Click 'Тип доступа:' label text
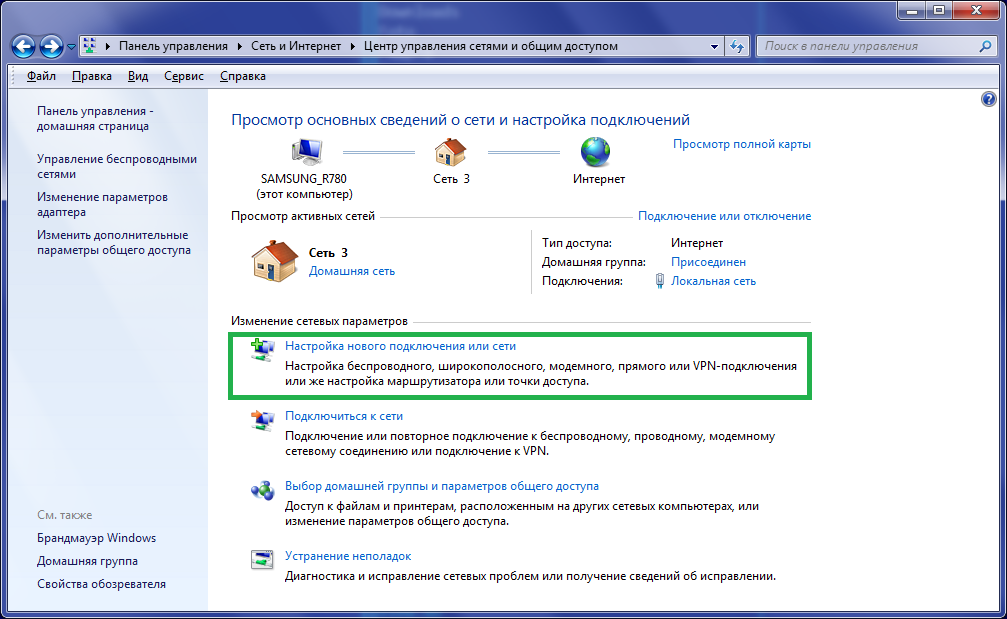1007x619 pixels. 577,243
